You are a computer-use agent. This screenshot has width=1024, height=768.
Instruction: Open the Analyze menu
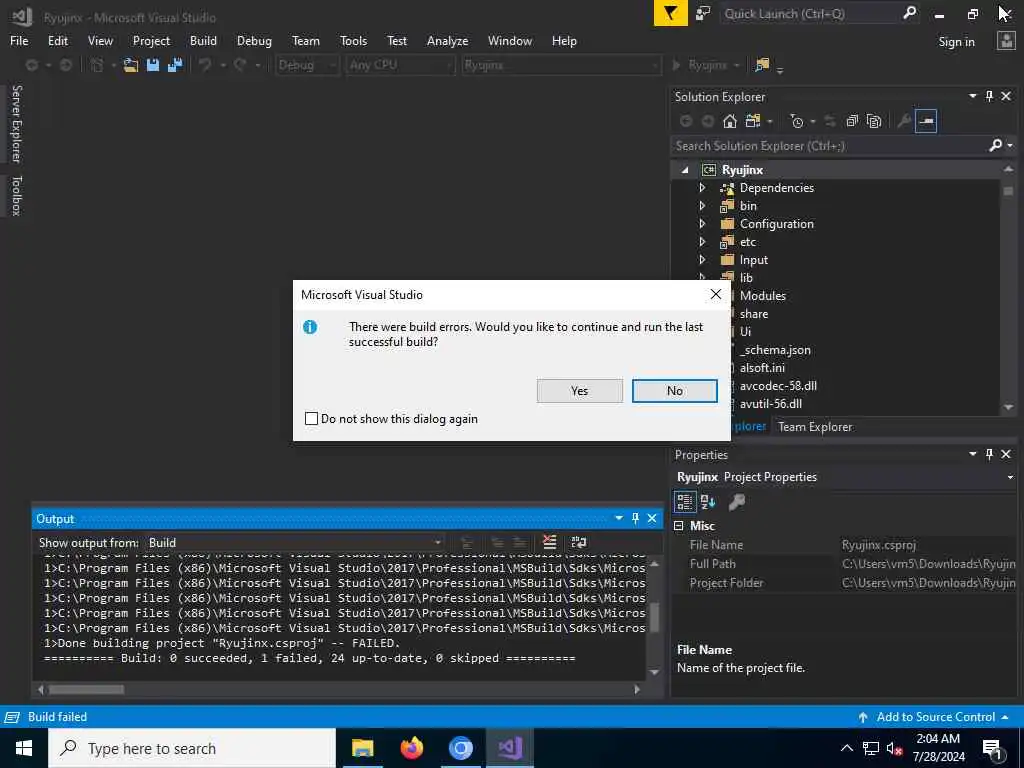[x=447, y=40]
